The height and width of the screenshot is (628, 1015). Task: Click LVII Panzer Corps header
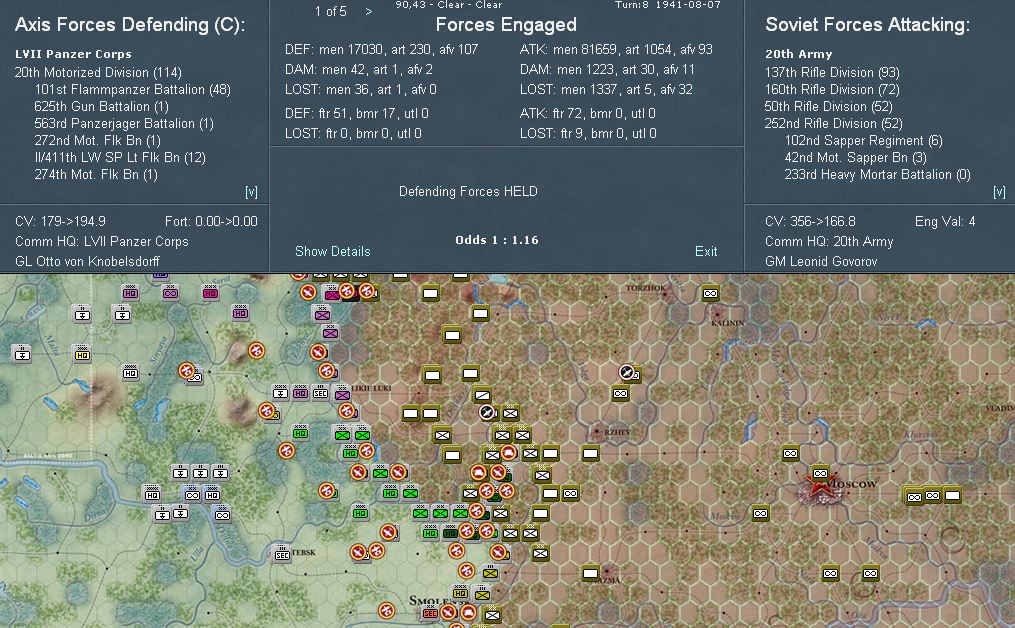pyautogui.click(x=73, y=54)
